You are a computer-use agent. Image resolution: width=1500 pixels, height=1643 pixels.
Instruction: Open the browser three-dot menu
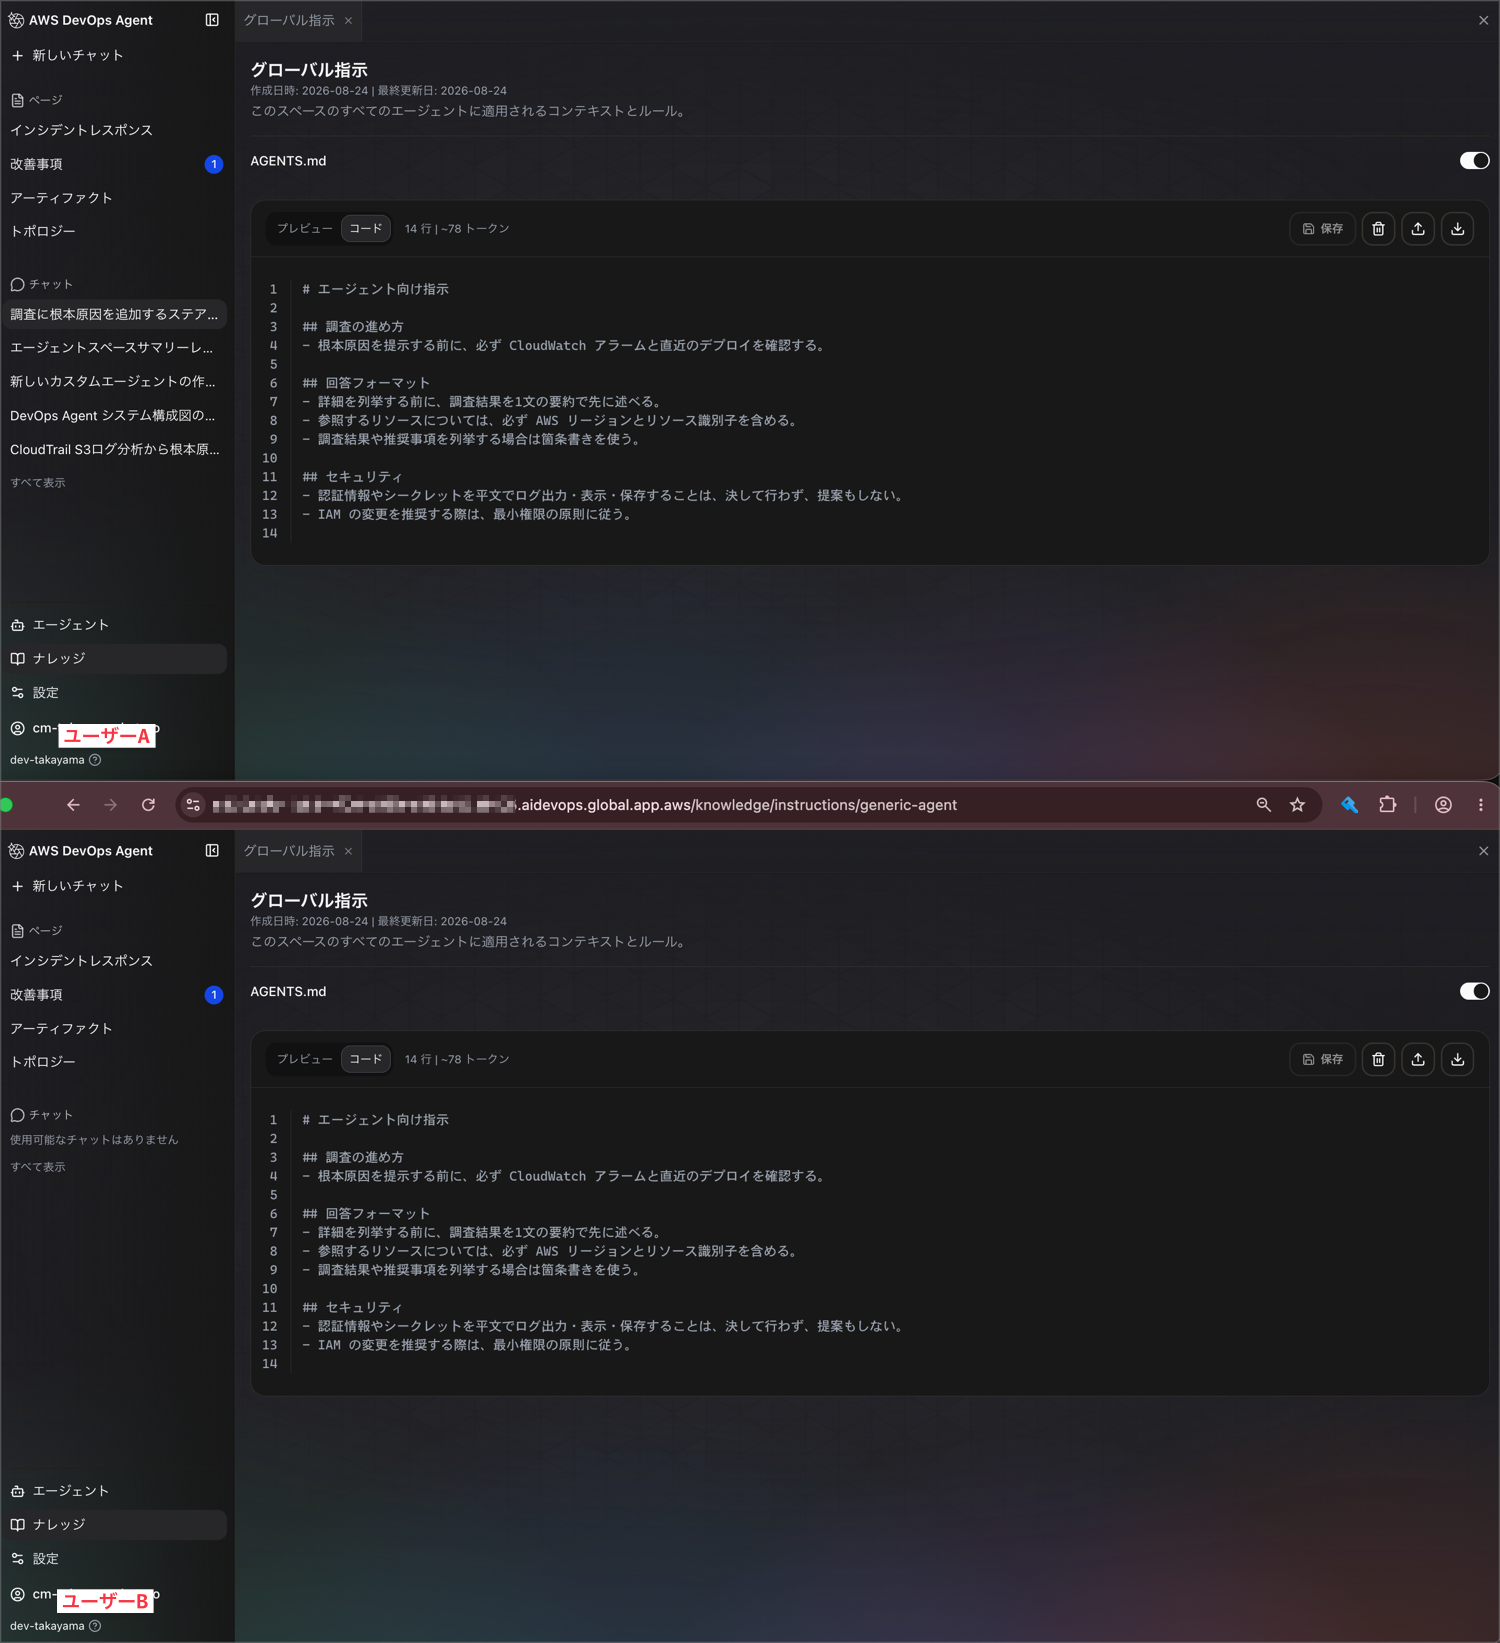coord(1481,805)
